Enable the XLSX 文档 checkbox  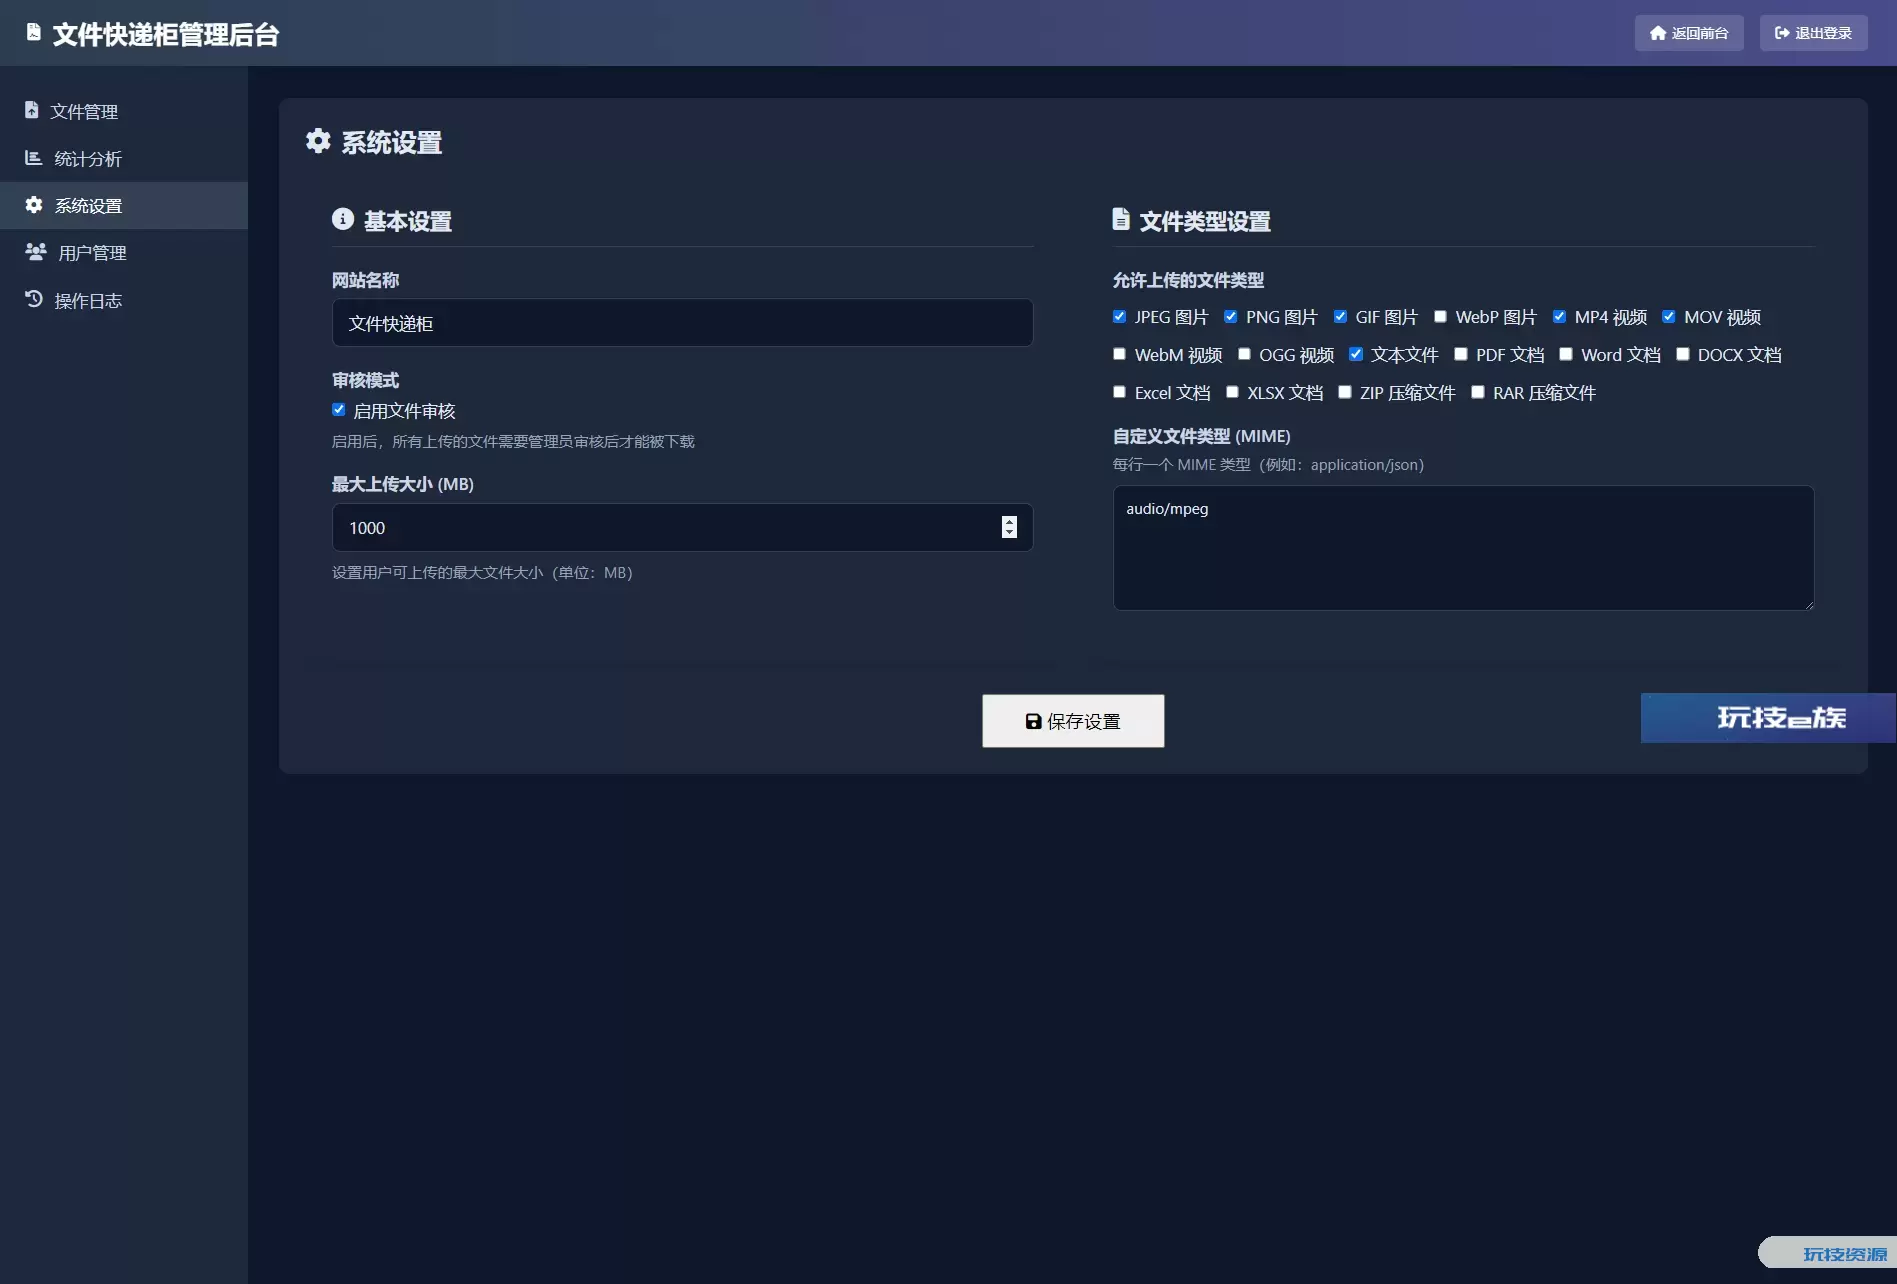coord(1233,392)
